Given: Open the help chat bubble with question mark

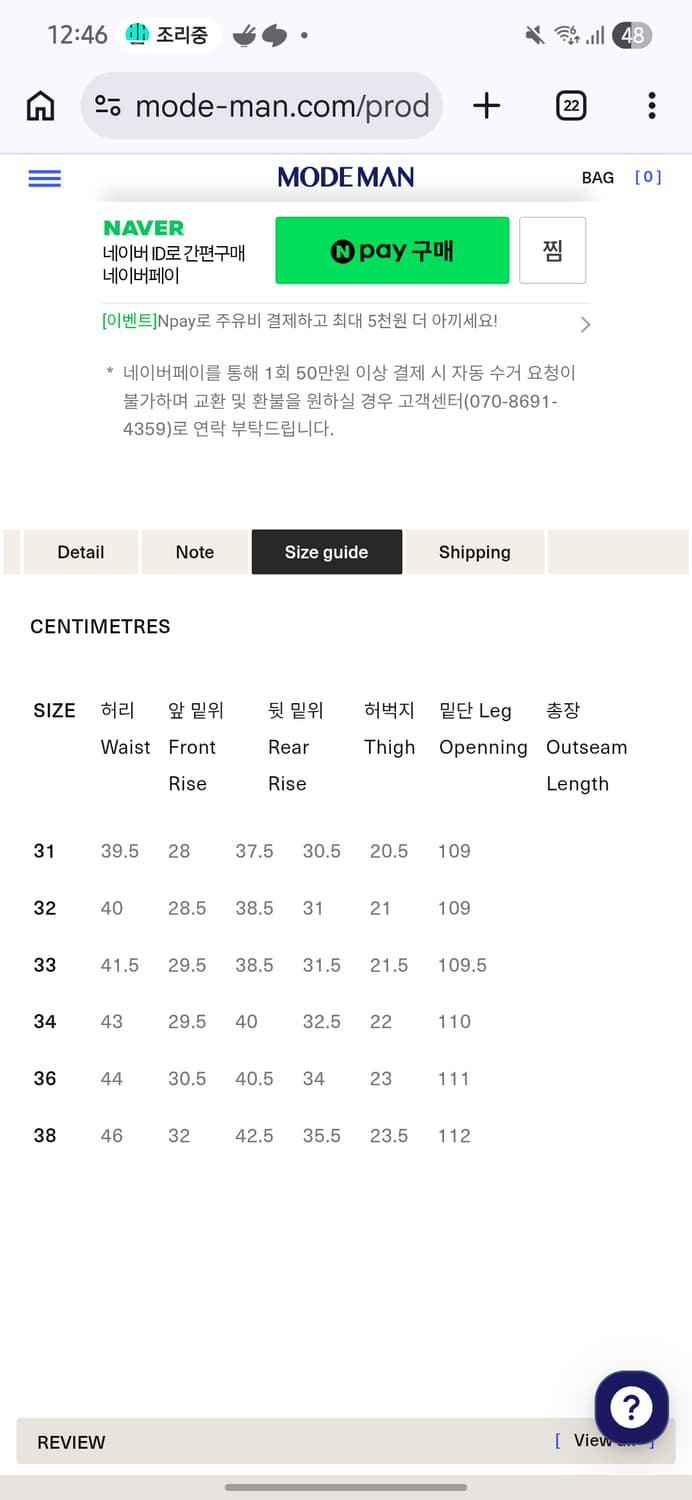Looking at the screenshot, I should [631, 1407].
